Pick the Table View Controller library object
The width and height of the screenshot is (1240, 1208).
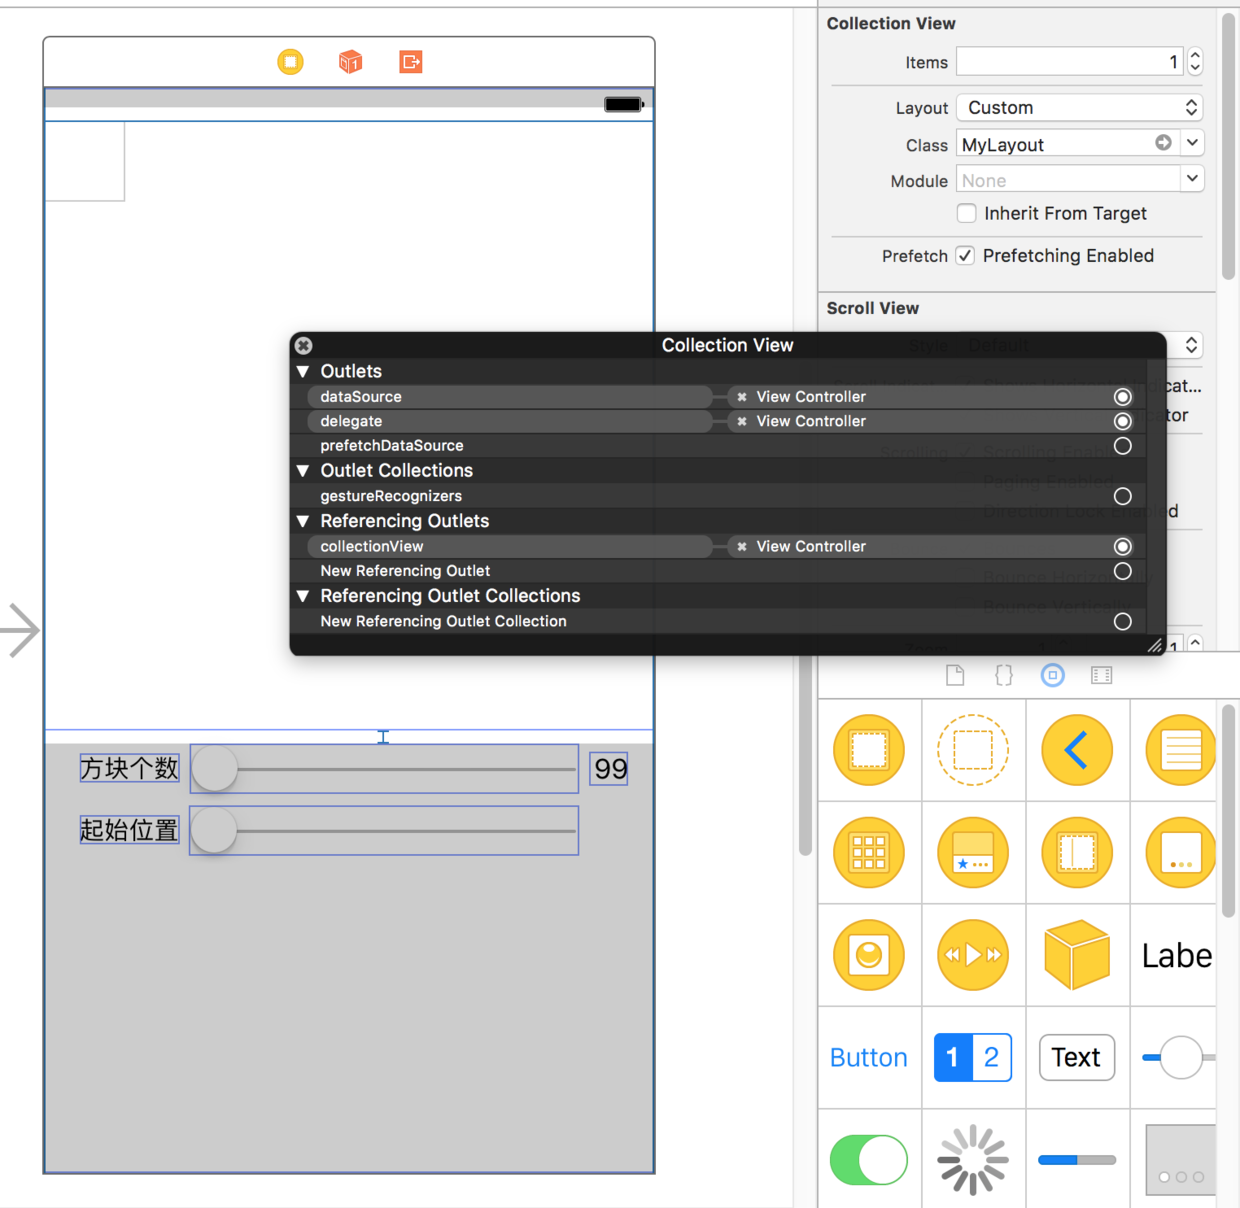pyautogui.click(x=1180, y=750)
